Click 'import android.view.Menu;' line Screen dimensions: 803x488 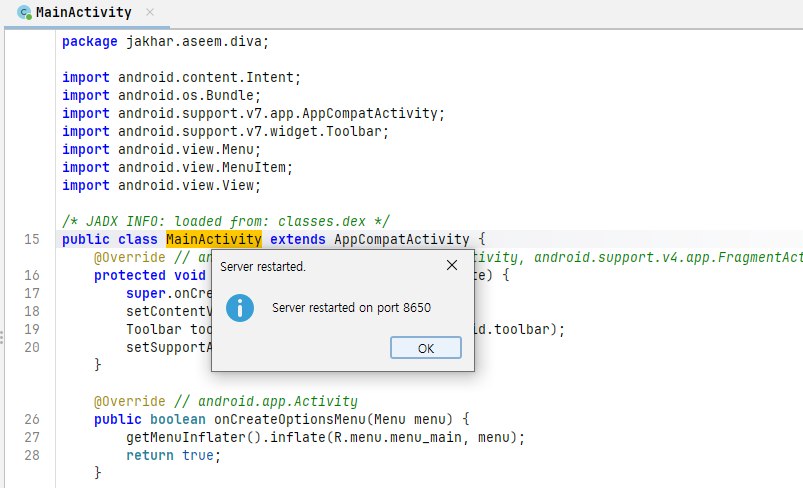161,149
